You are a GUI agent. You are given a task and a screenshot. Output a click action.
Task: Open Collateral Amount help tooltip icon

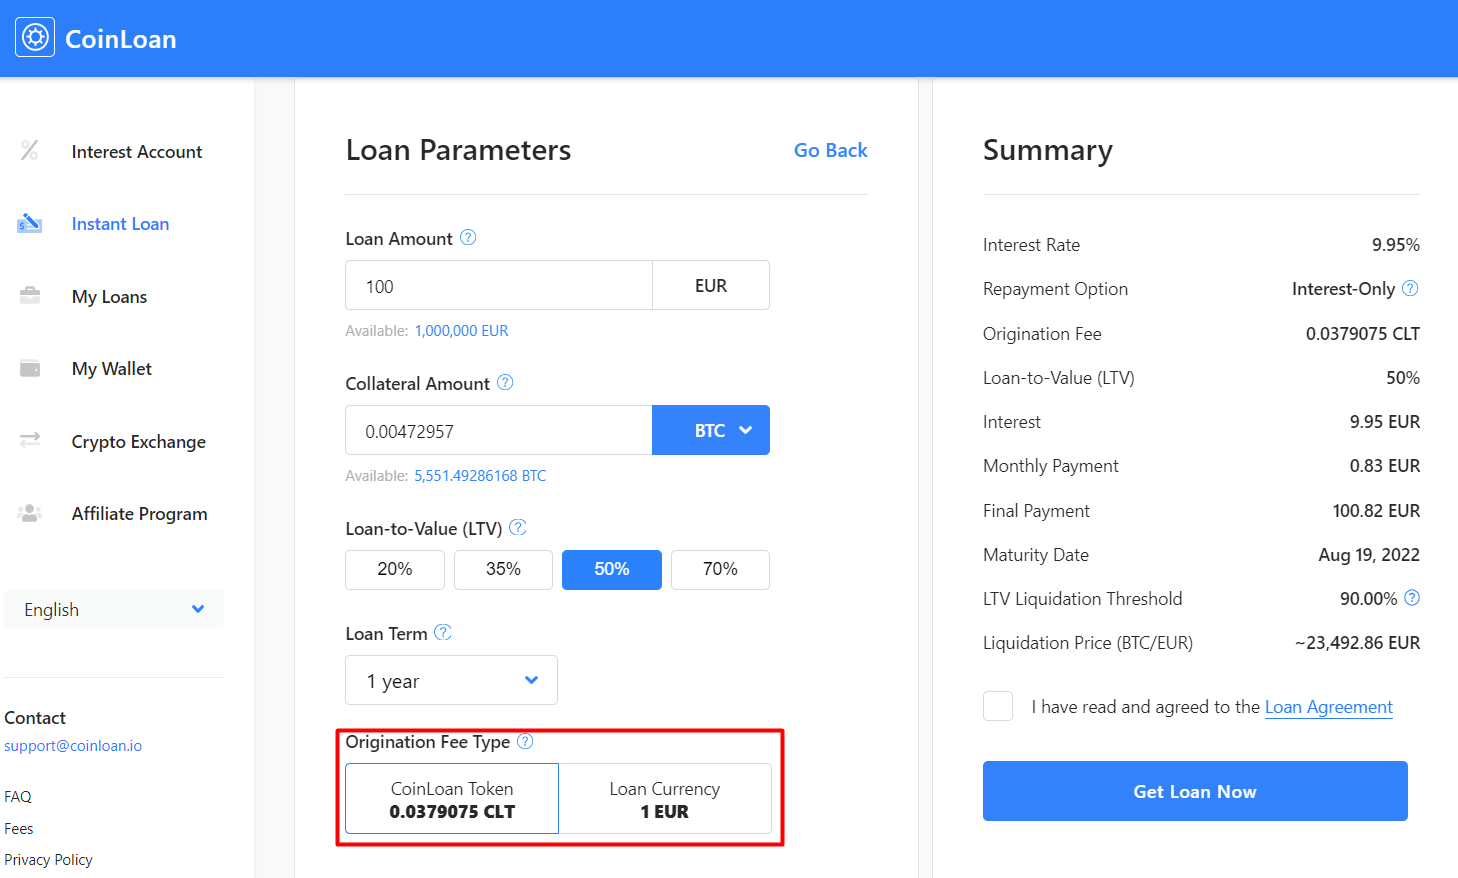(x=505, y=383)
